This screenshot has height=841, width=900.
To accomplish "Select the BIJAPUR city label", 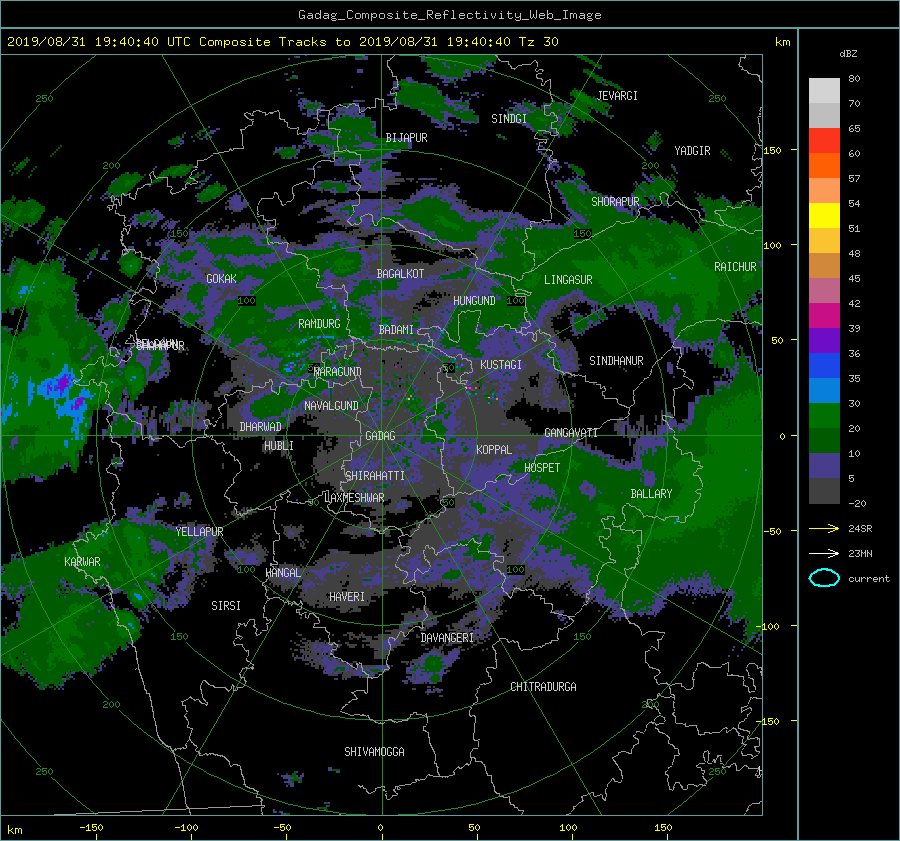I will point(406,138).
